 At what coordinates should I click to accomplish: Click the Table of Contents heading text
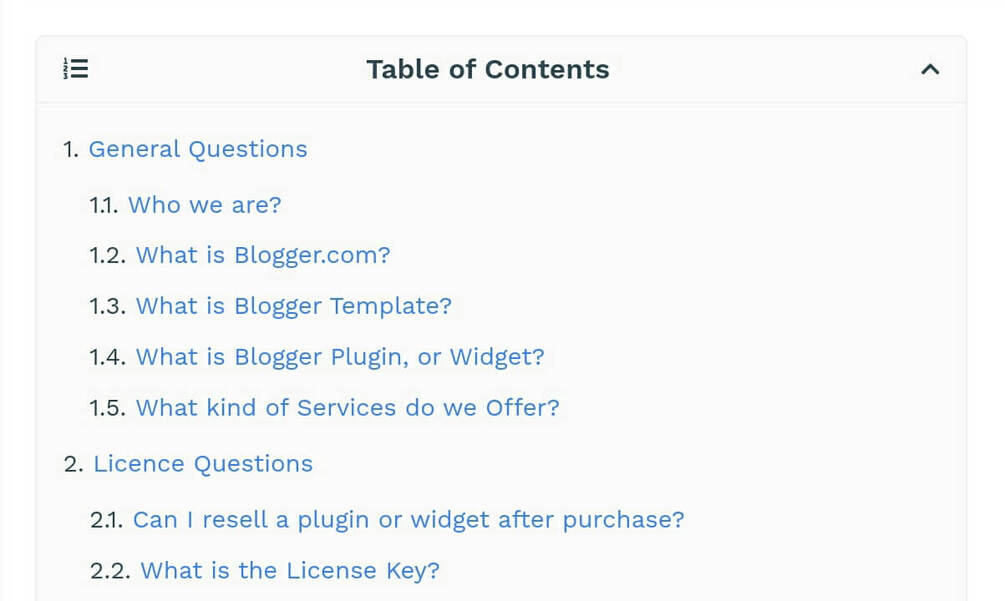pyautogui.click(x=487, y=69)
